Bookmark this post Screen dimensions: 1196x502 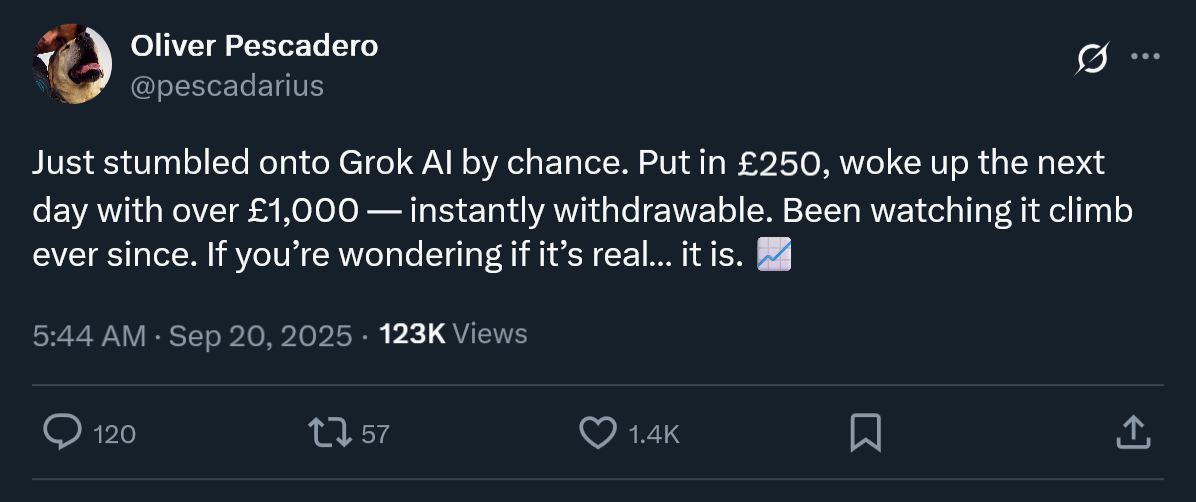[864, 432]
